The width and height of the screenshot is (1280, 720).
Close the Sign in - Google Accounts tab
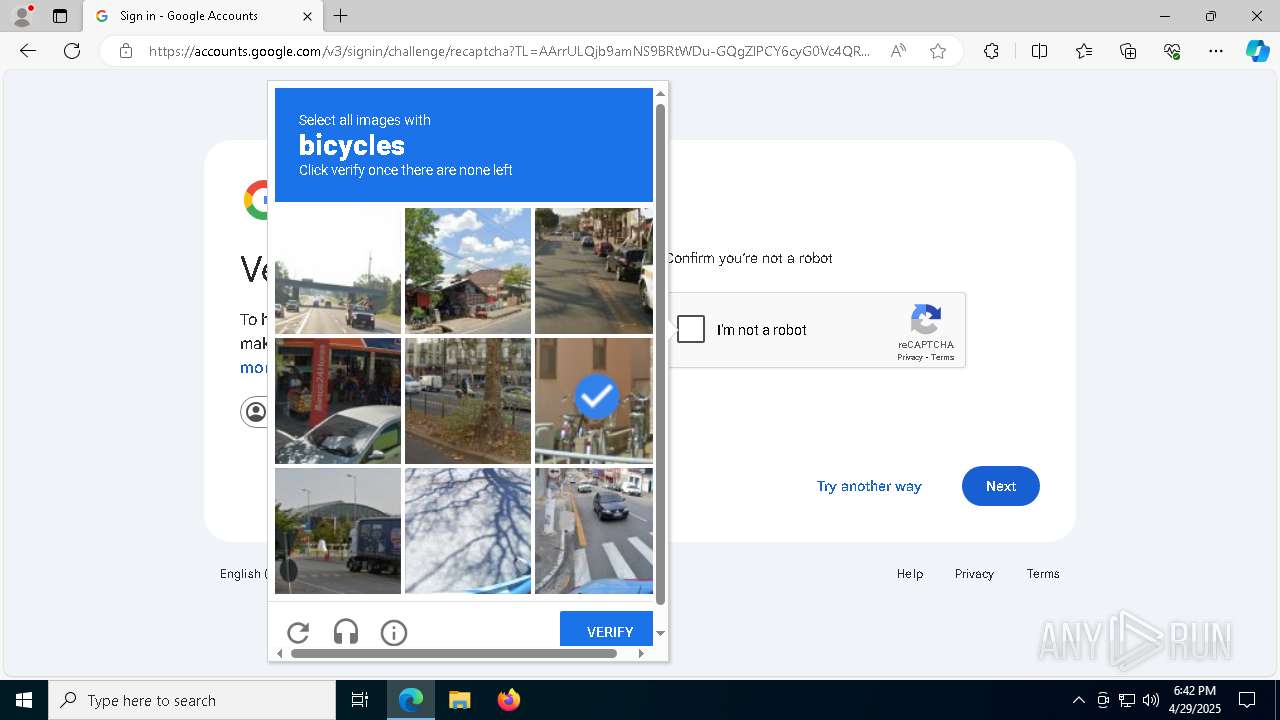(307, 16)
